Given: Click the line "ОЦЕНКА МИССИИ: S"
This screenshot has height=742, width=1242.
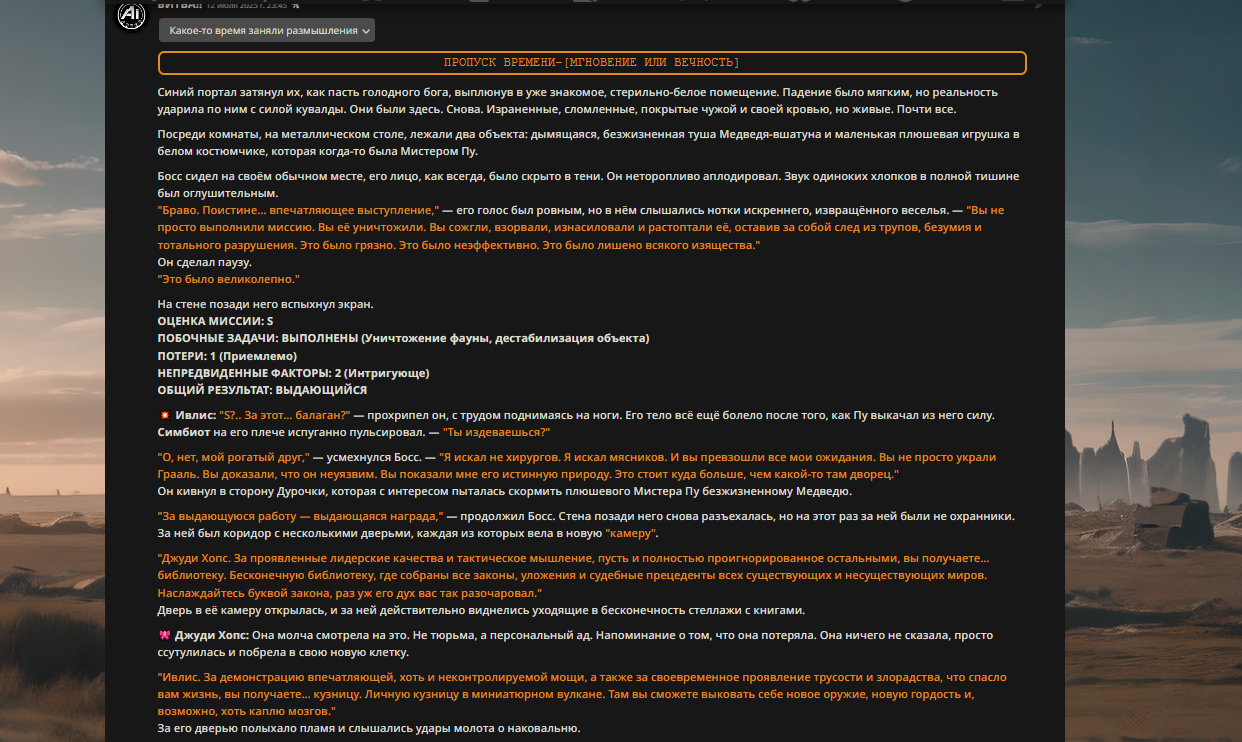Looking at the screenshot, I should tap(215, 321).
